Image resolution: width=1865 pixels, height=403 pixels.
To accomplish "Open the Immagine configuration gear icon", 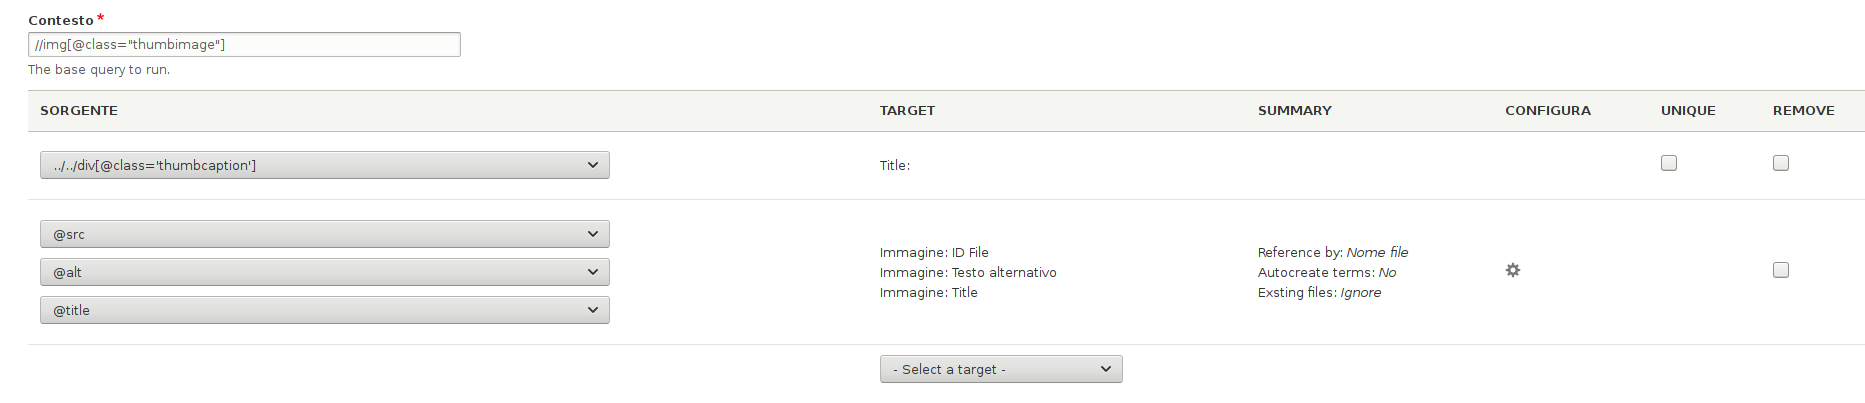I will [x=1513, y=270].
